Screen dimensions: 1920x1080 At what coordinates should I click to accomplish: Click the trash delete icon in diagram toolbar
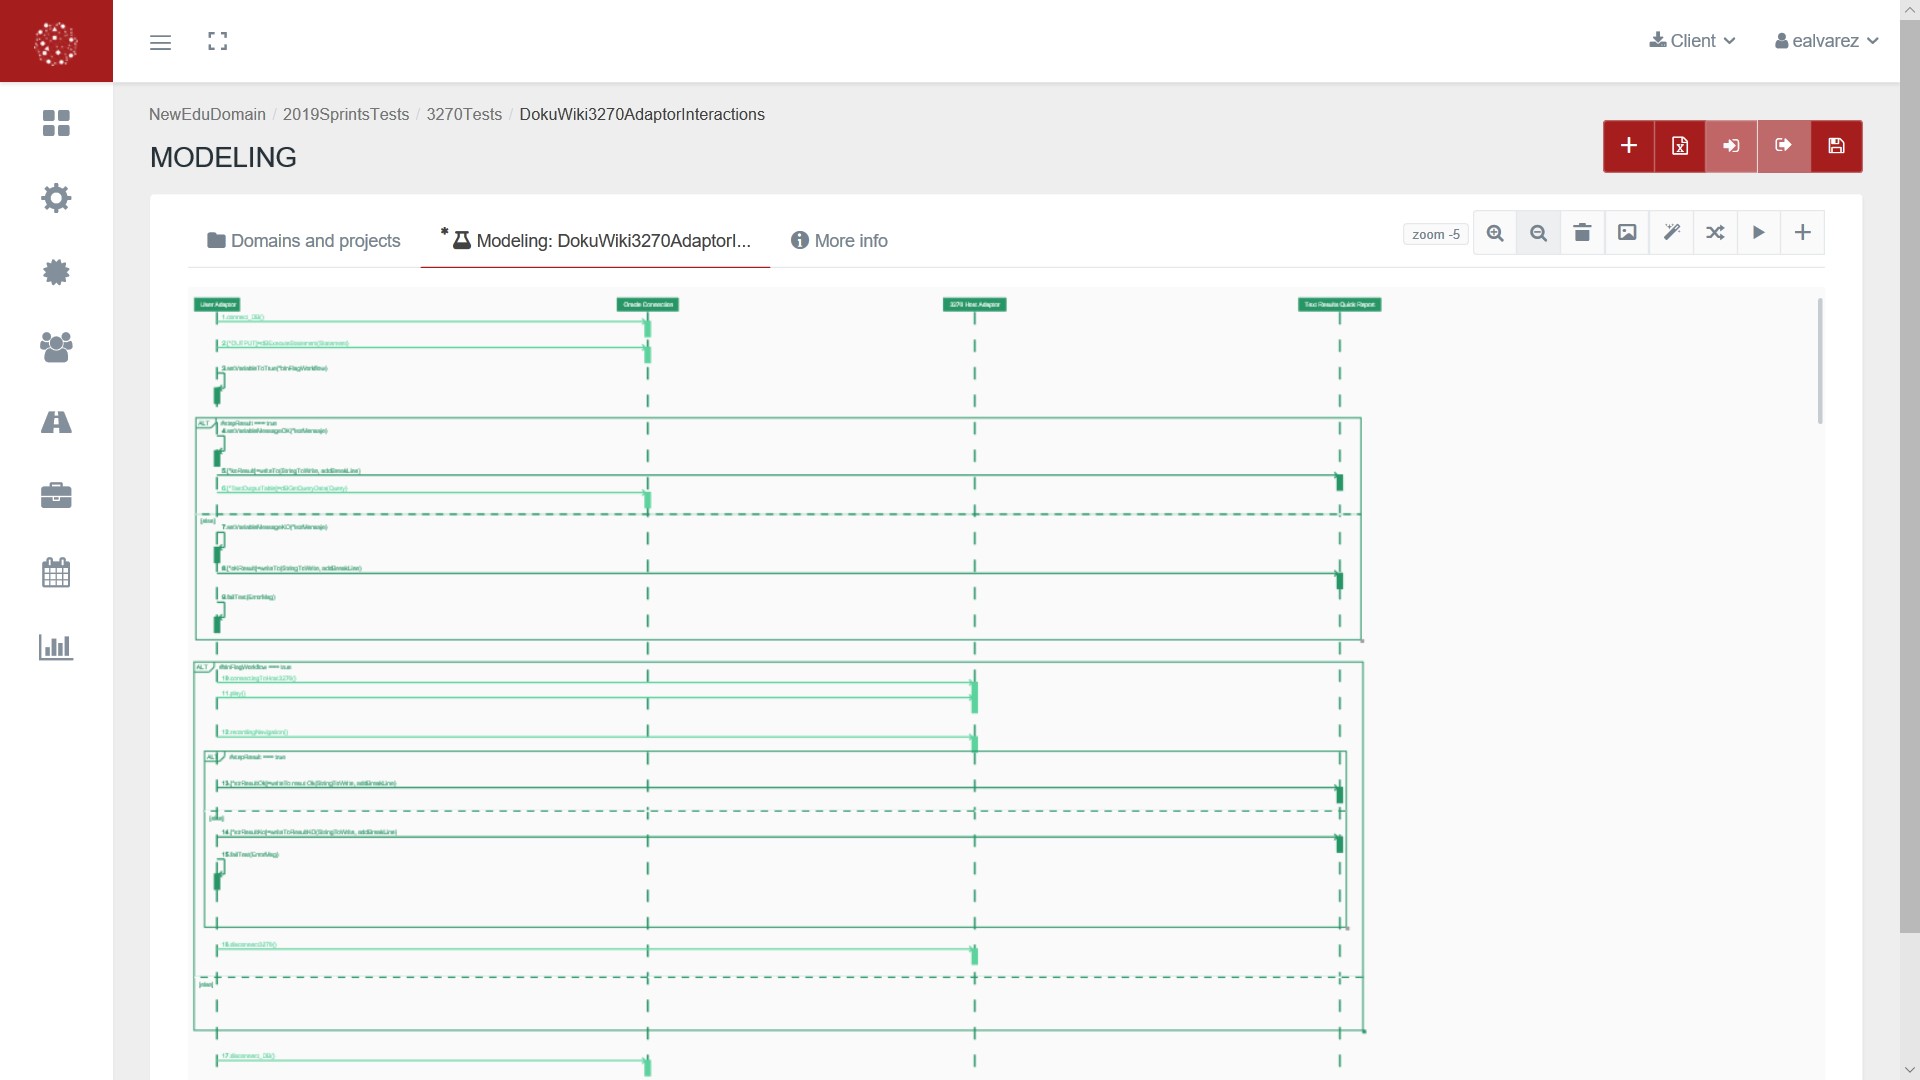tap(1582, 233)
